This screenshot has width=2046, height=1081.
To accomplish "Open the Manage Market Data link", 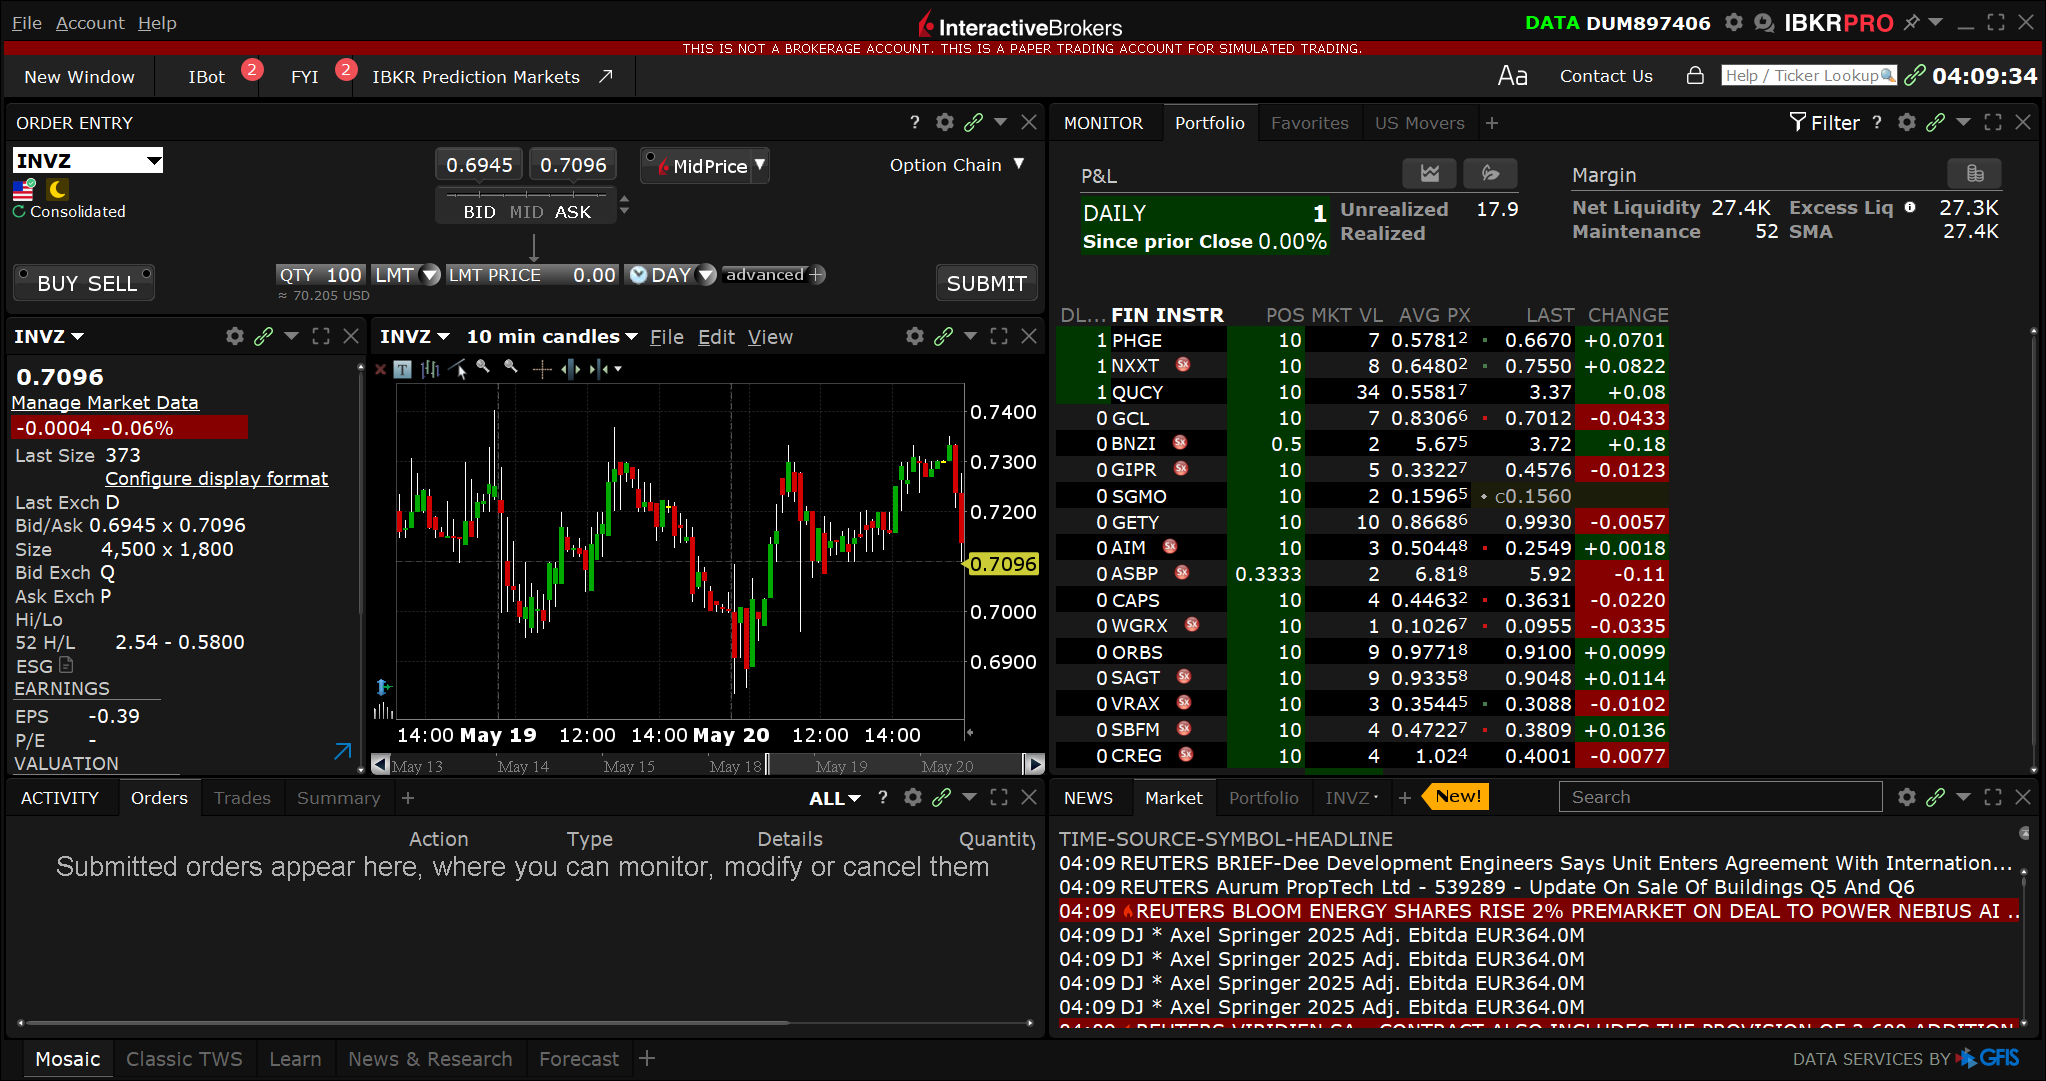I will [105, 402].
